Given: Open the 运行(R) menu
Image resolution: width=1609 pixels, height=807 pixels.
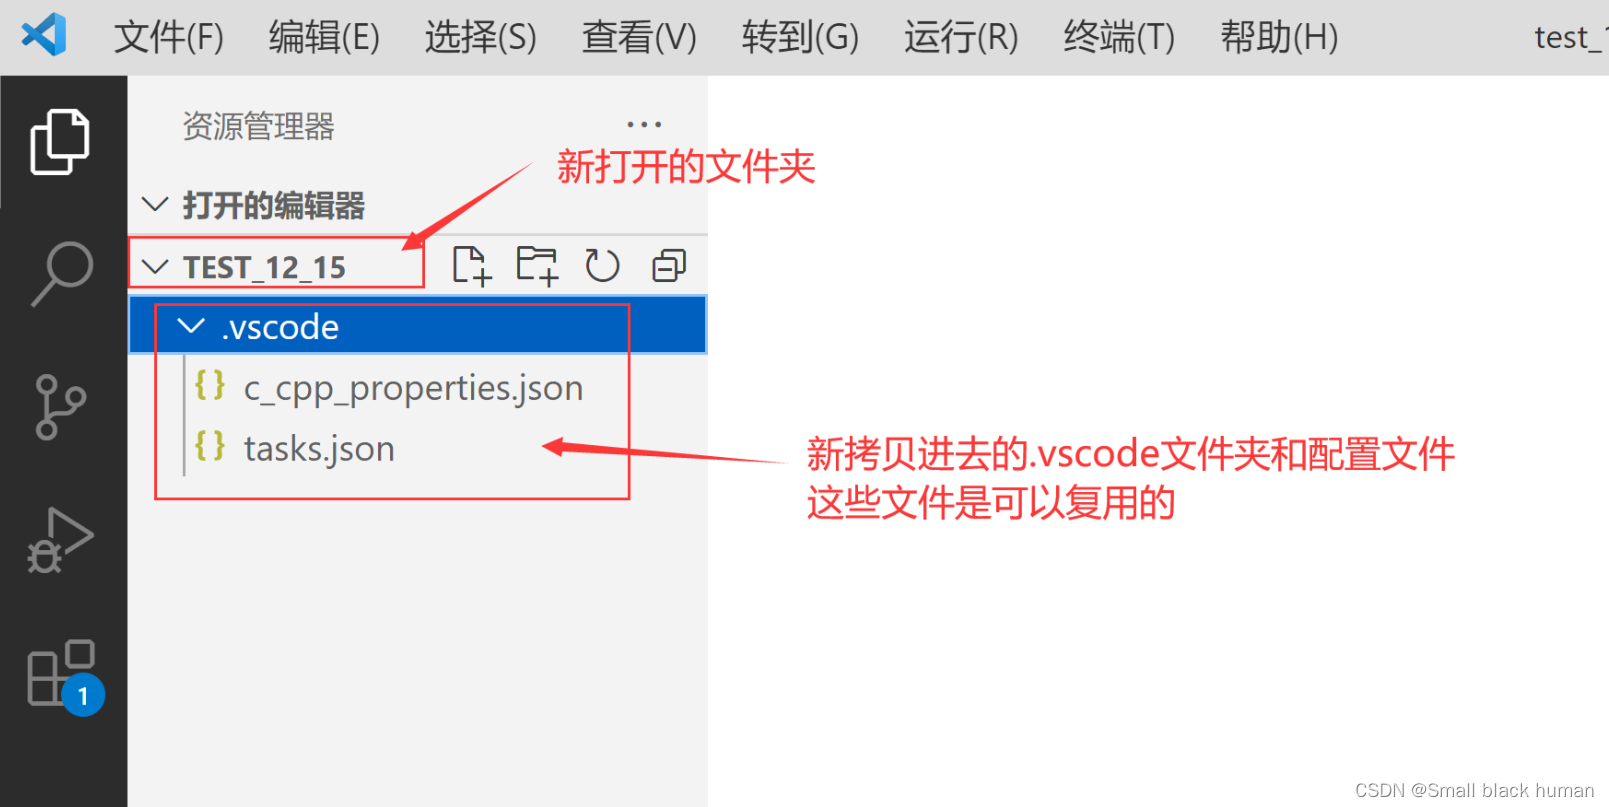Looking at the screenshot, I should point(961,37).
